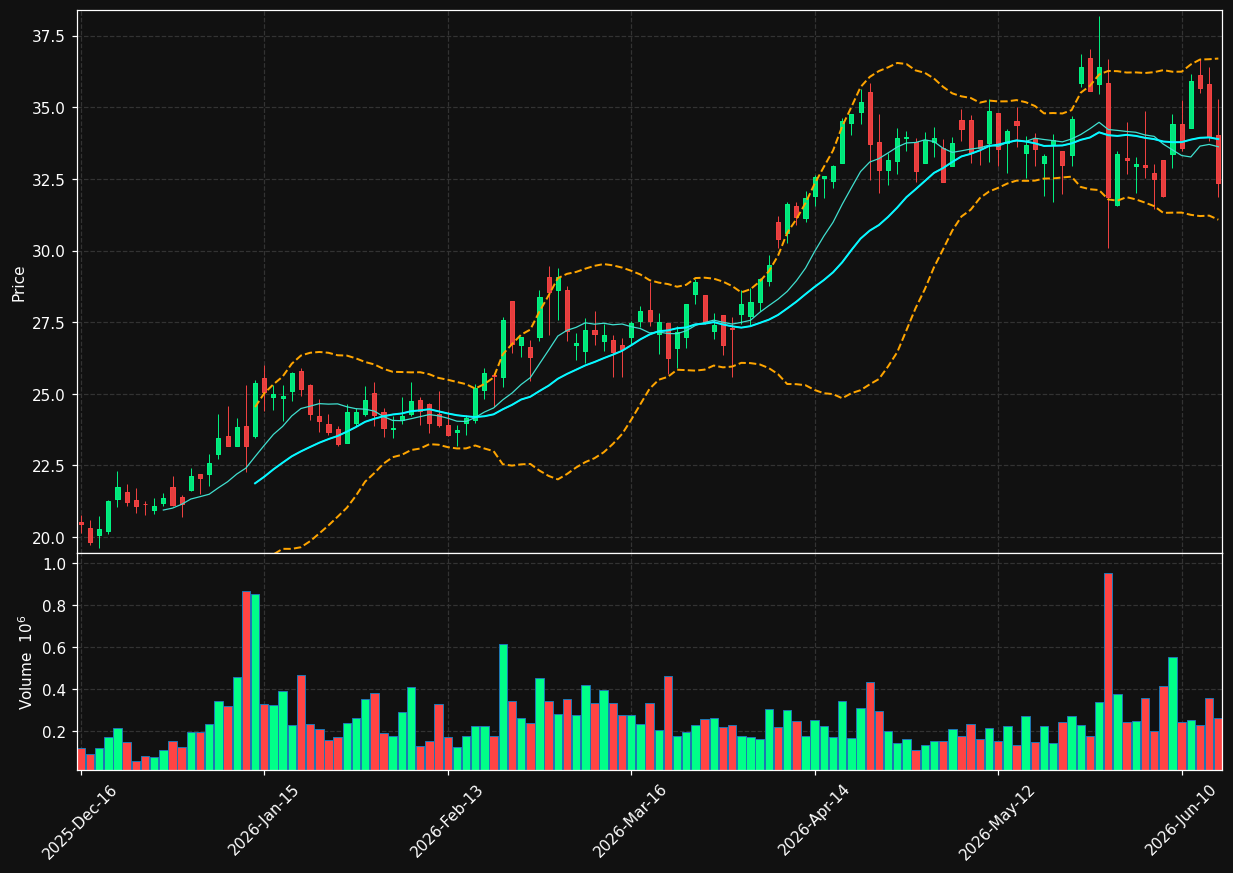Select the vertical Price axis title
The image size is (1233, 873).
pos(19,283)
